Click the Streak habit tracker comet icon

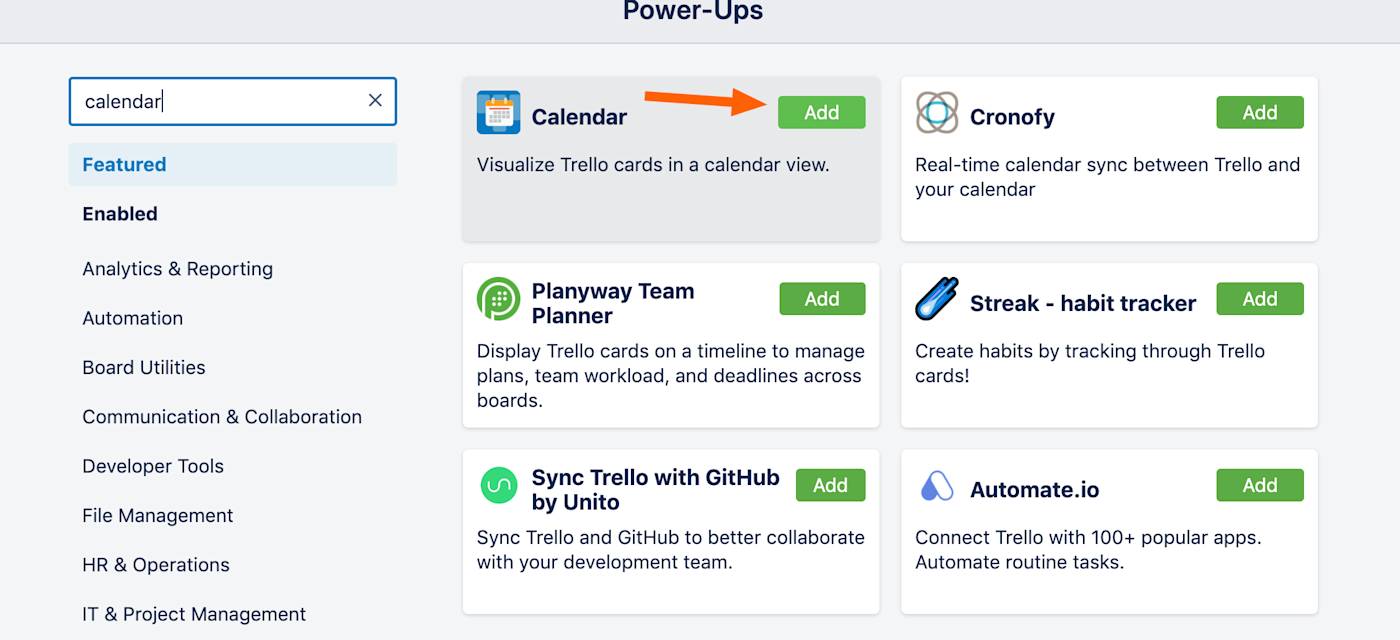tap(937, 299)
